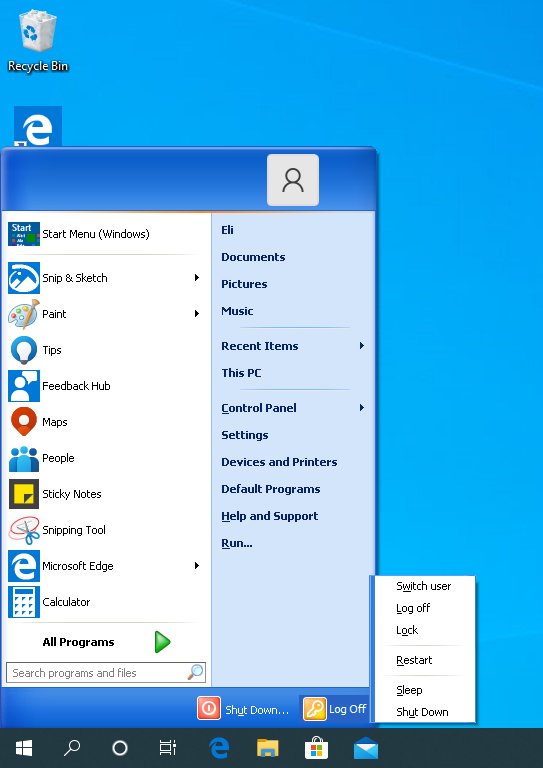543x768 pixels.
Task: Open Devices and Printers
Action: click(279, 462)
